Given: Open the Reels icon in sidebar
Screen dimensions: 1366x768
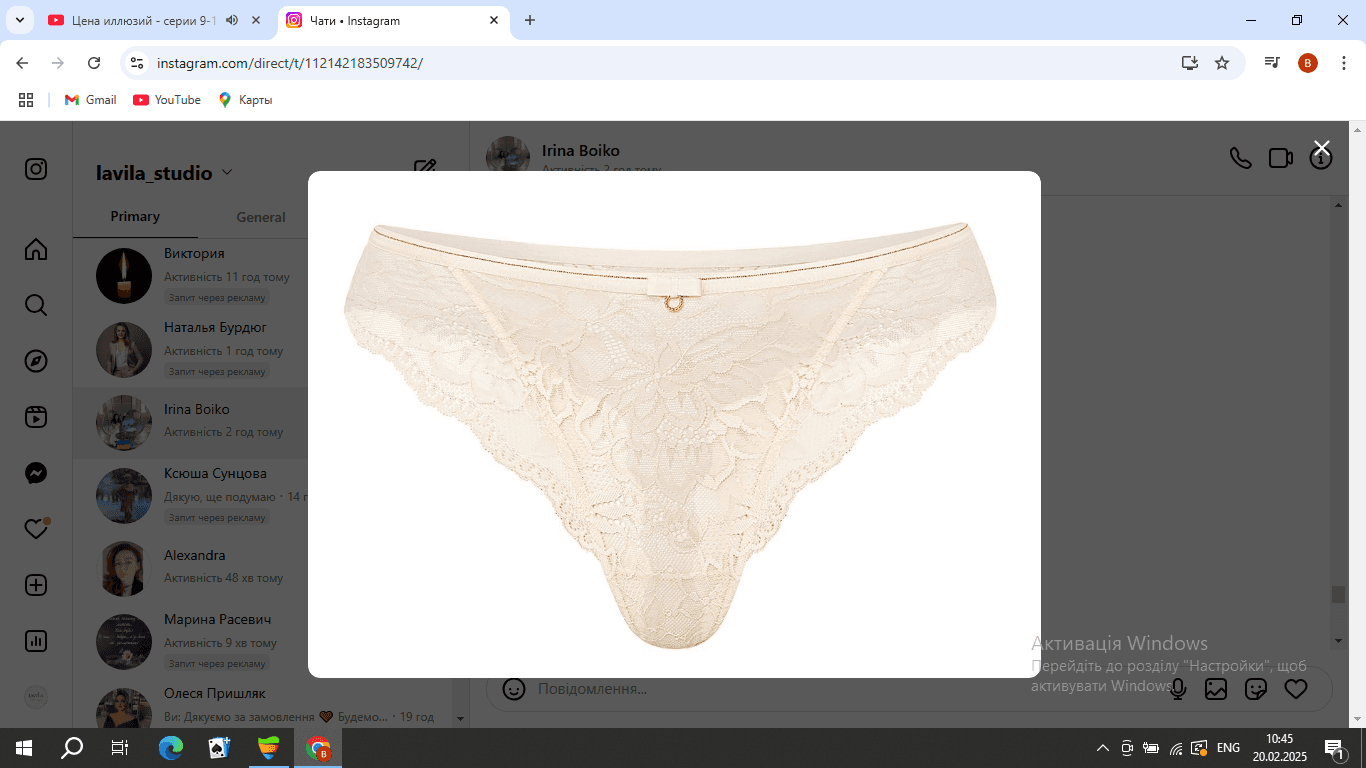Looking at the screenshot, I should click(36, 417).
